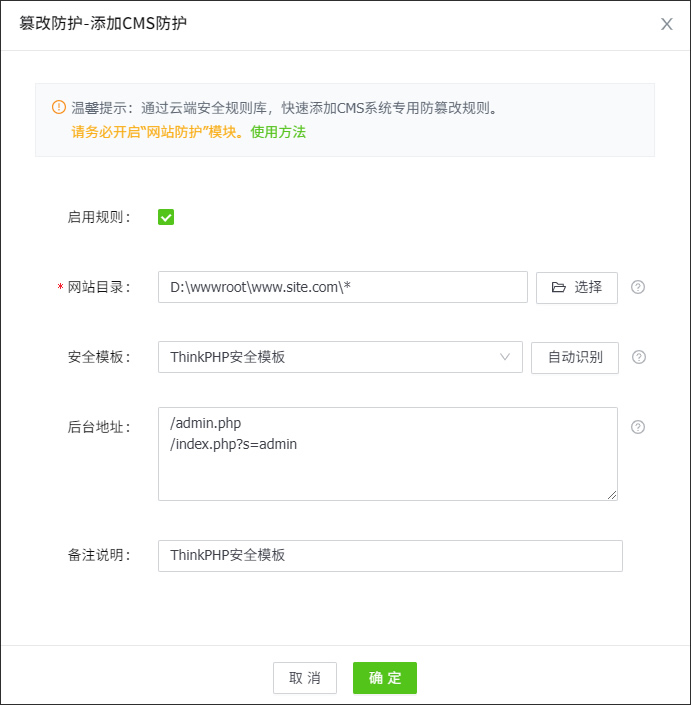The width and height of the screenshot is (691, 705).
Task: Click the 后台地址 textarea resize handle
Action: tap(611, 493)
